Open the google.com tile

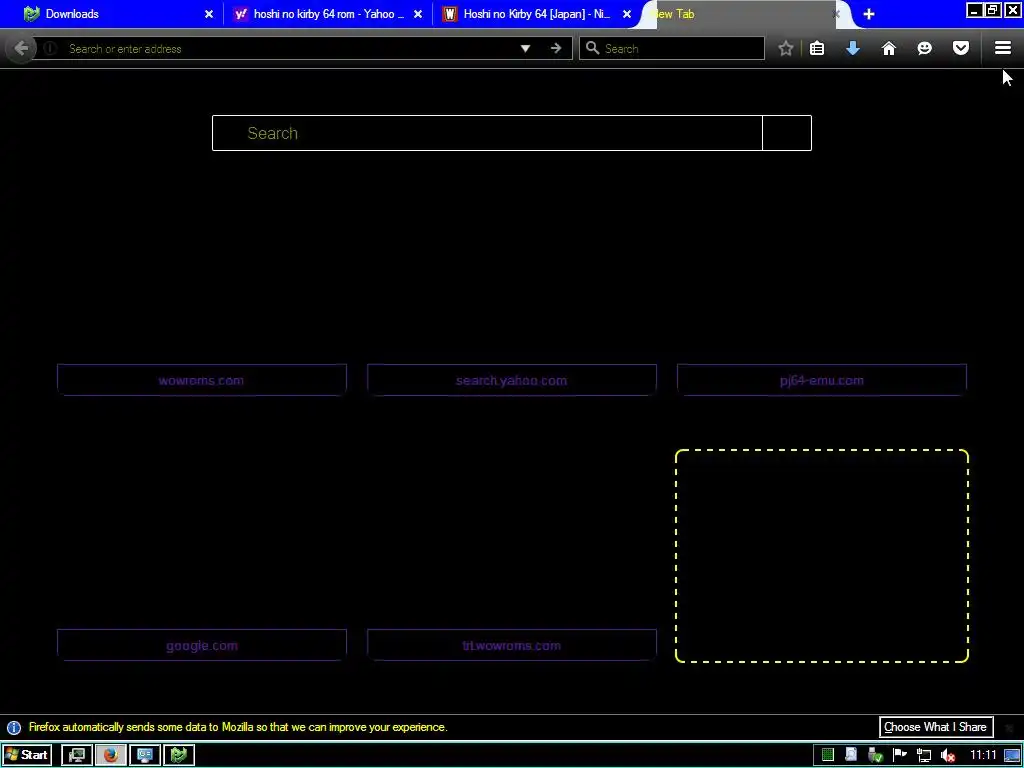[201, 645]
